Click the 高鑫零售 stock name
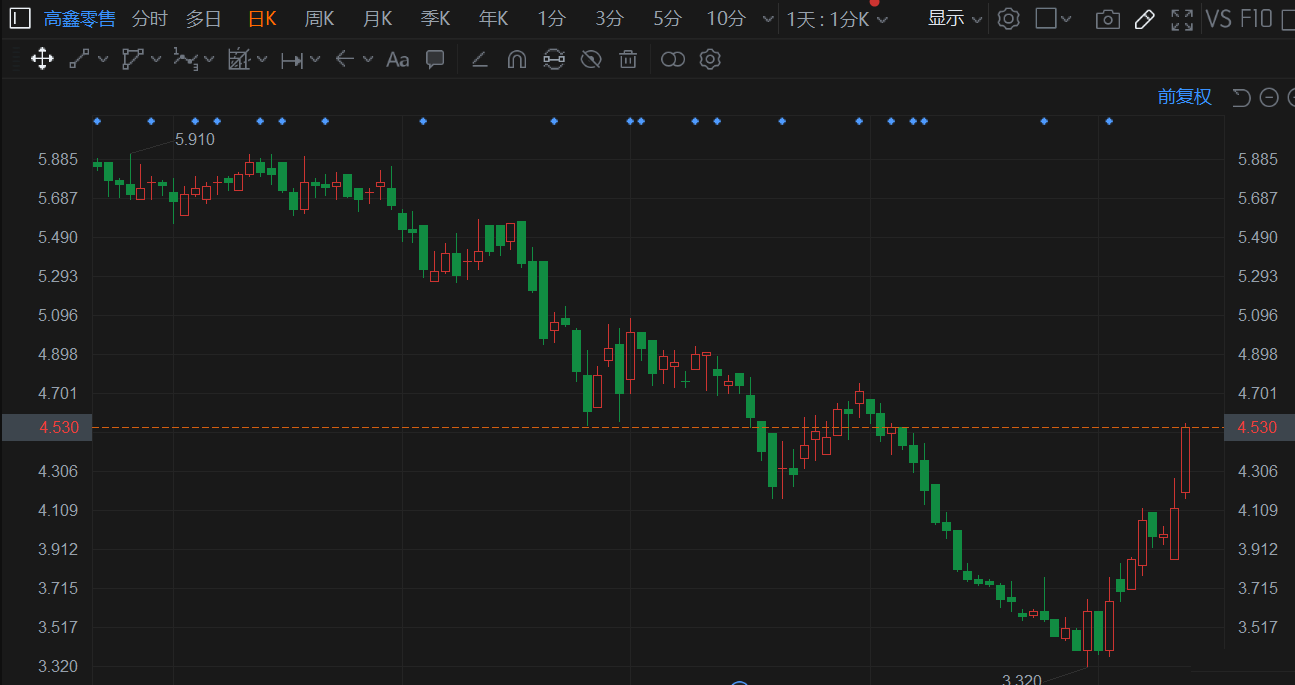Image resolution: width=1295 pixels, height=685 pixels. coord(80,18)
